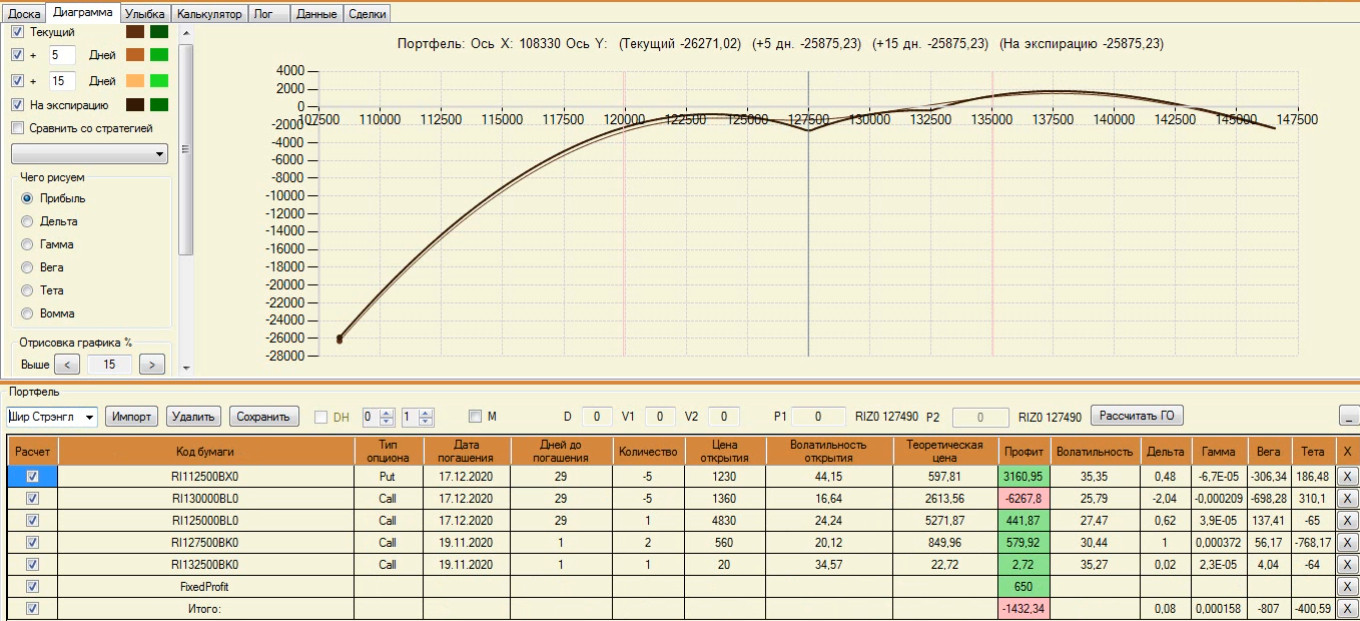1360x621 pixels.
Task: Delete RI112500BX0 row with X button
Action: [x=1346, y=476]
